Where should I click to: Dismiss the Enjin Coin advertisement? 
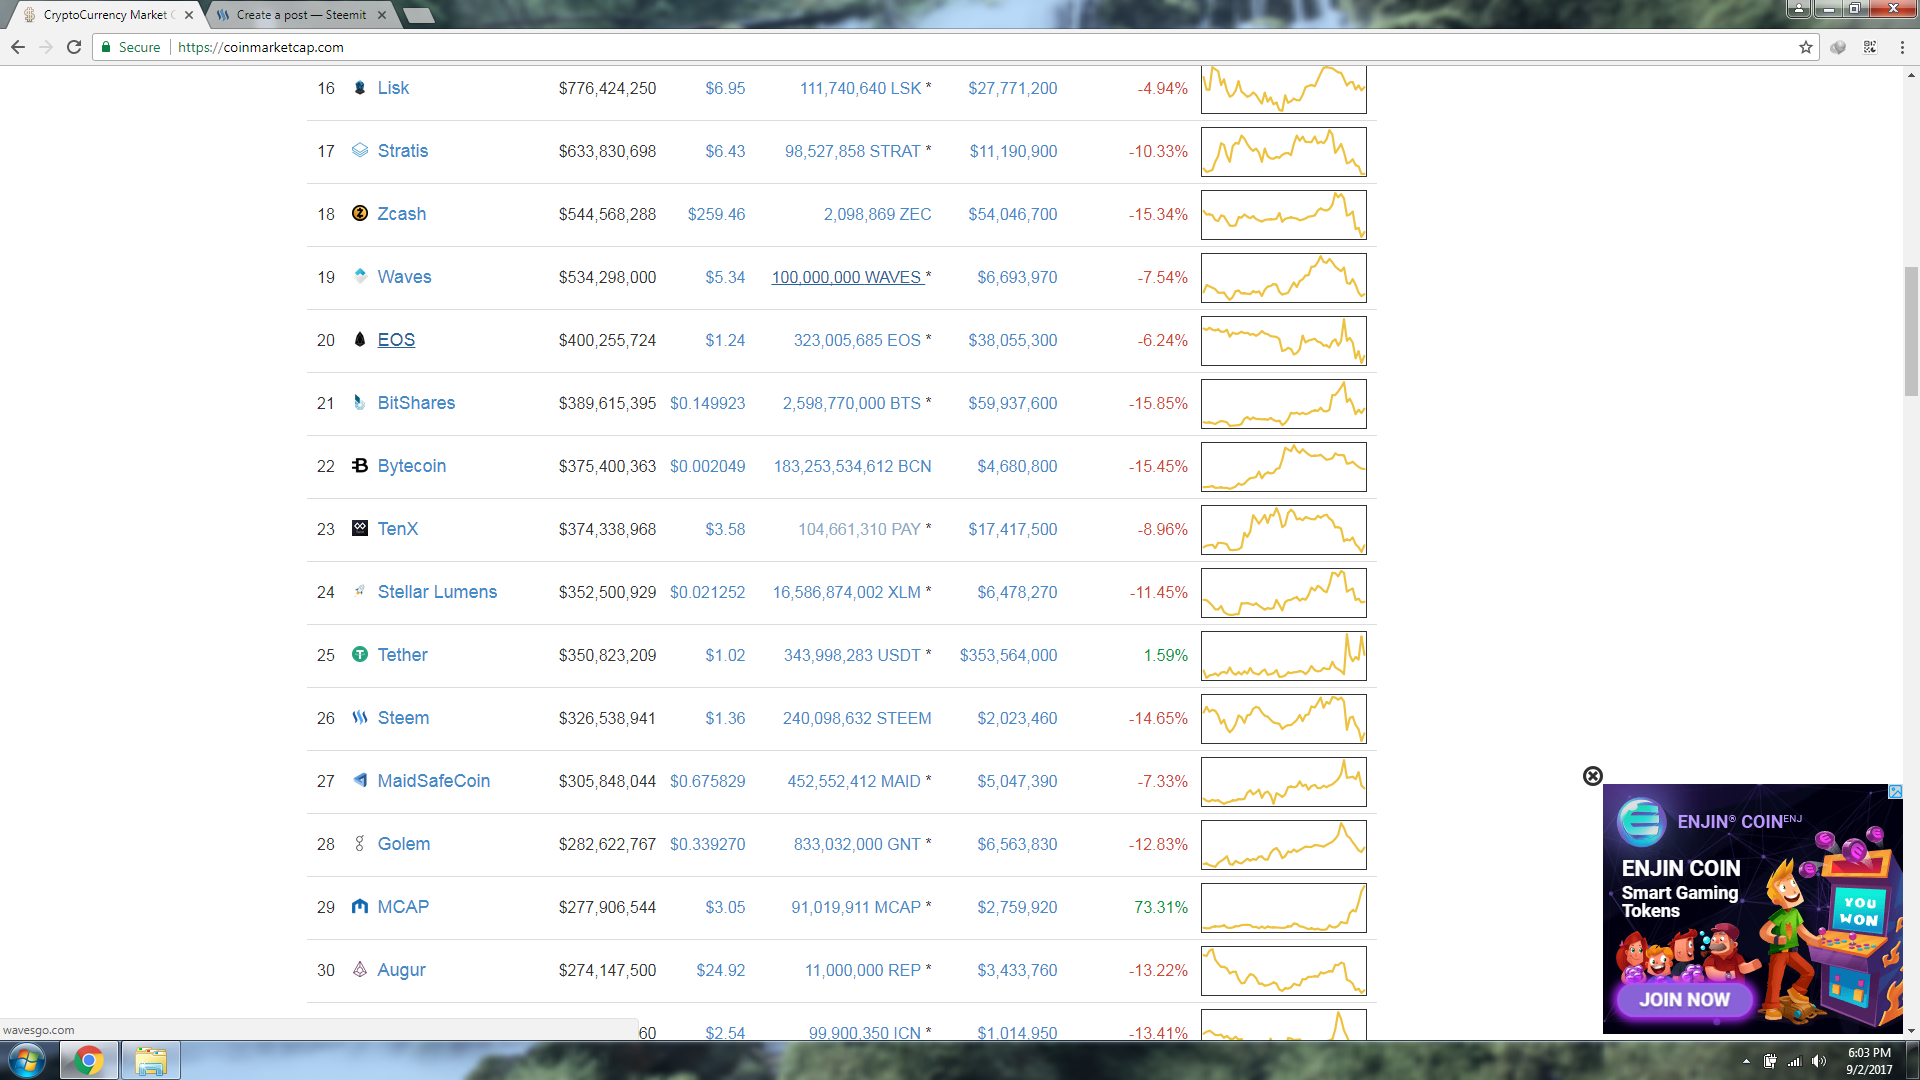coord(1593,776)
